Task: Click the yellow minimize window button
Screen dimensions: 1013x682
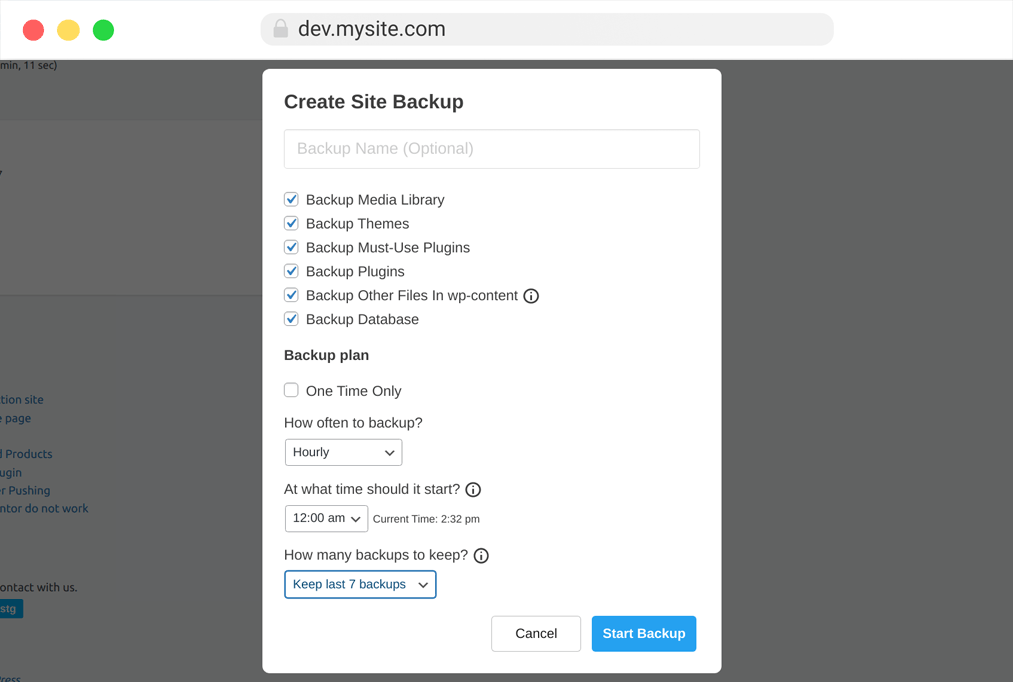Action: [68, 30]
